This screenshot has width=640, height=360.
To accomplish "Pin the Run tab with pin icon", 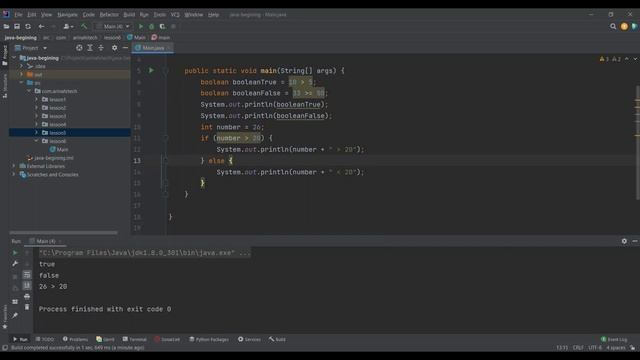I will (x=15, y=315).
